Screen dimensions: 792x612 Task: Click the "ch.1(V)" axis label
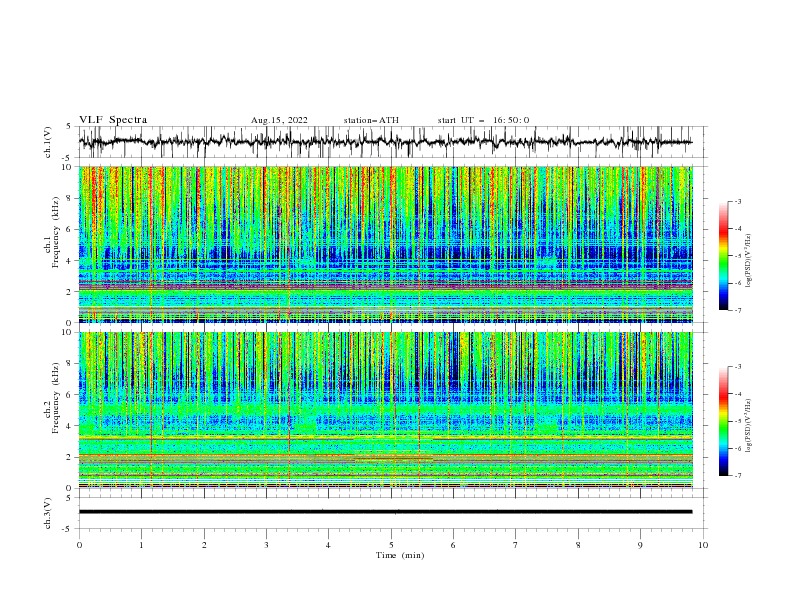[48, 142]
